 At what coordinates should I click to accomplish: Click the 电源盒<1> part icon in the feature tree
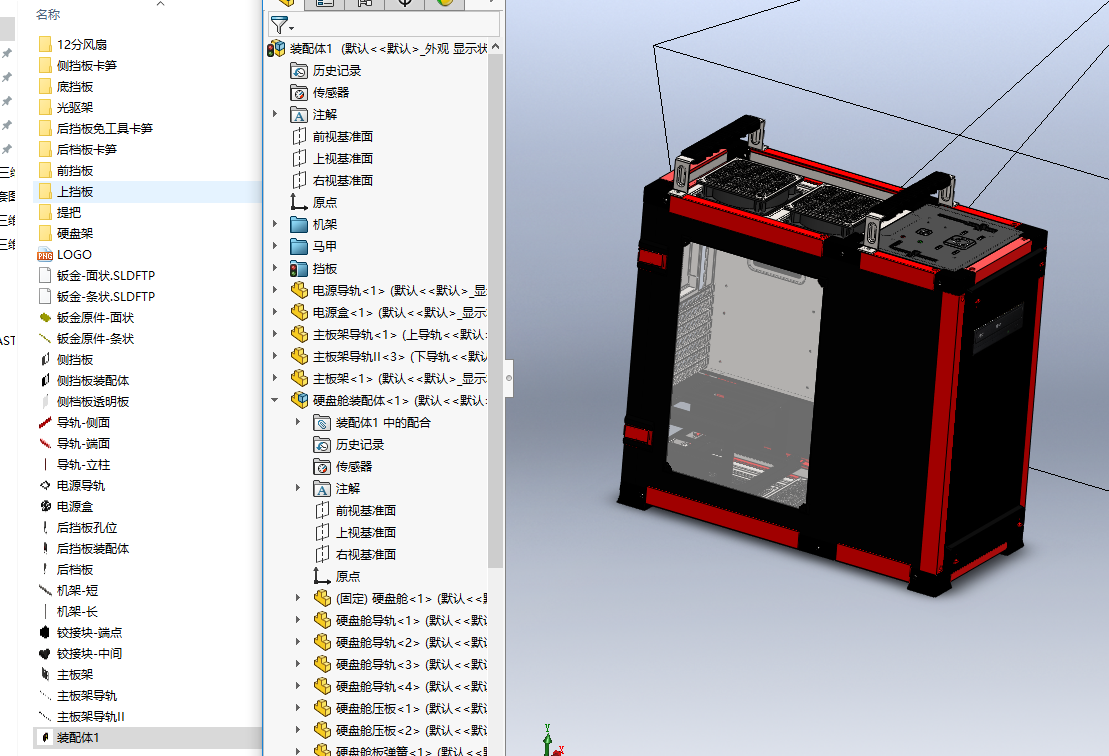[299, 313]
